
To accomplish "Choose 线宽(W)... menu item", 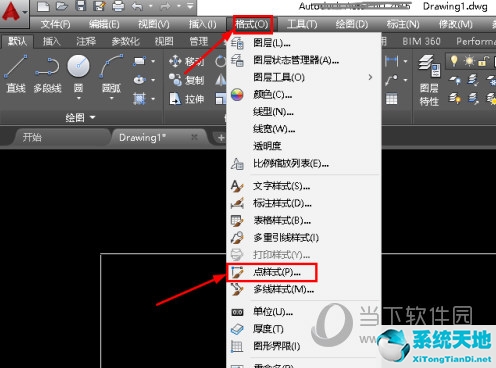I will point(303,129).
